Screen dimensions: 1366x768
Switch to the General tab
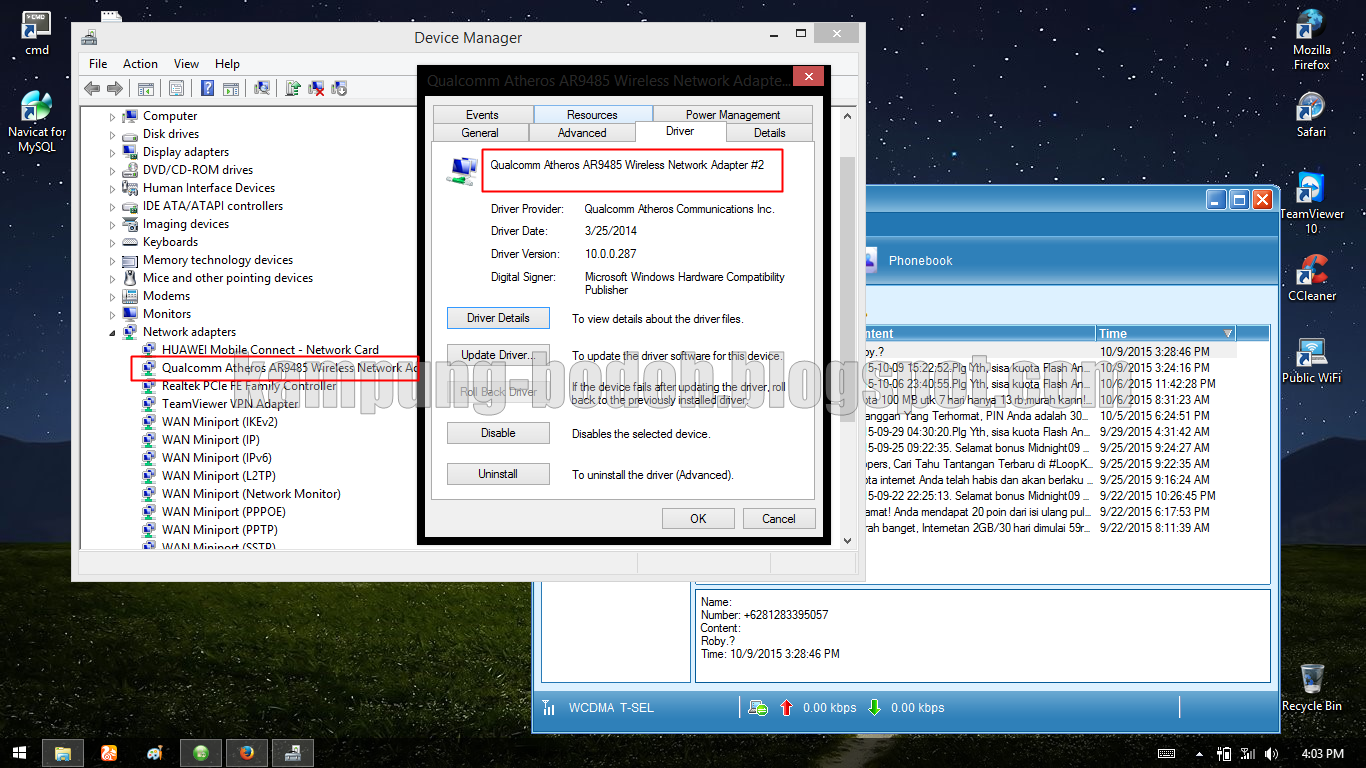click(480, 132)
